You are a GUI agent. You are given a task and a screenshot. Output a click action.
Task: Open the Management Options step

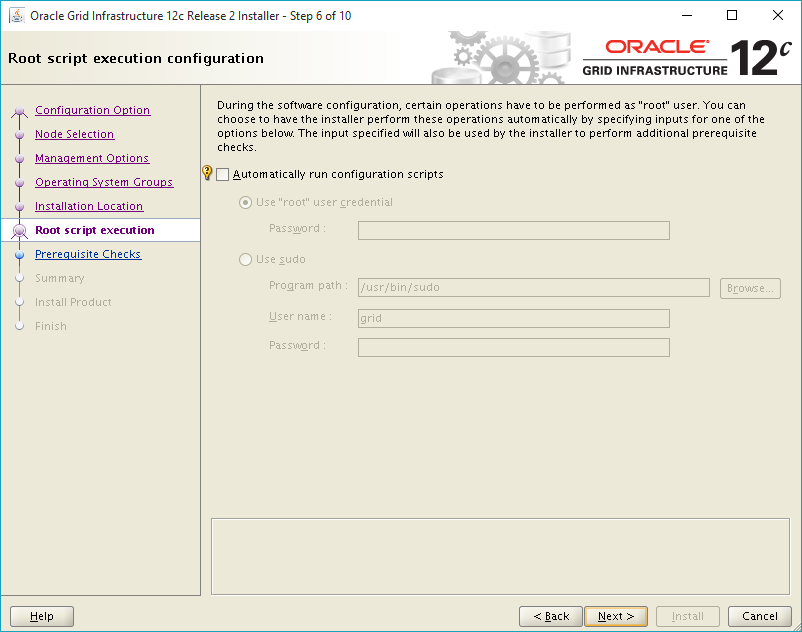tap(92, 158)
